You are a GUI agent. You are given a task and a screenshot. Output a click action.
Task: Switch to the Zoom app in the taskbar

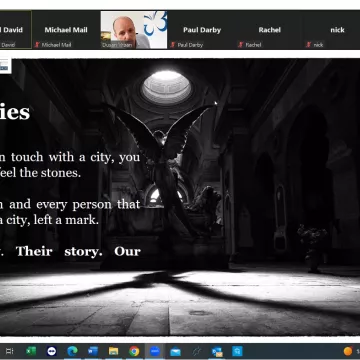click(x=155, y=351)
